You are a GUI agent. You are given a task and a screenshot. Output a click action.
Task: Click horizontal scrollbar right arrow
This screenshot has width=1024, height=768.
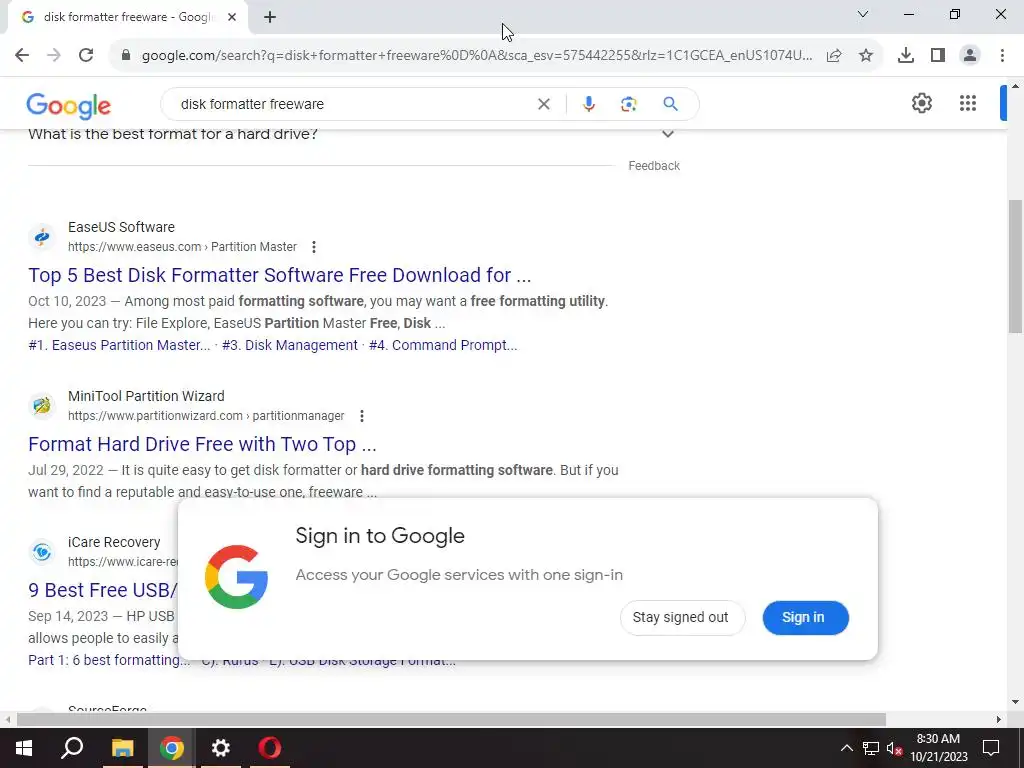tap(999, 720)
